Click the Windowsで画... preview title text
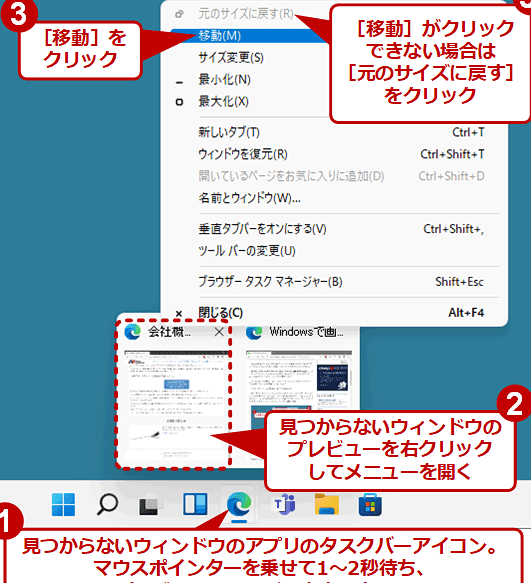The image size is (531, 583). (306, 332)
